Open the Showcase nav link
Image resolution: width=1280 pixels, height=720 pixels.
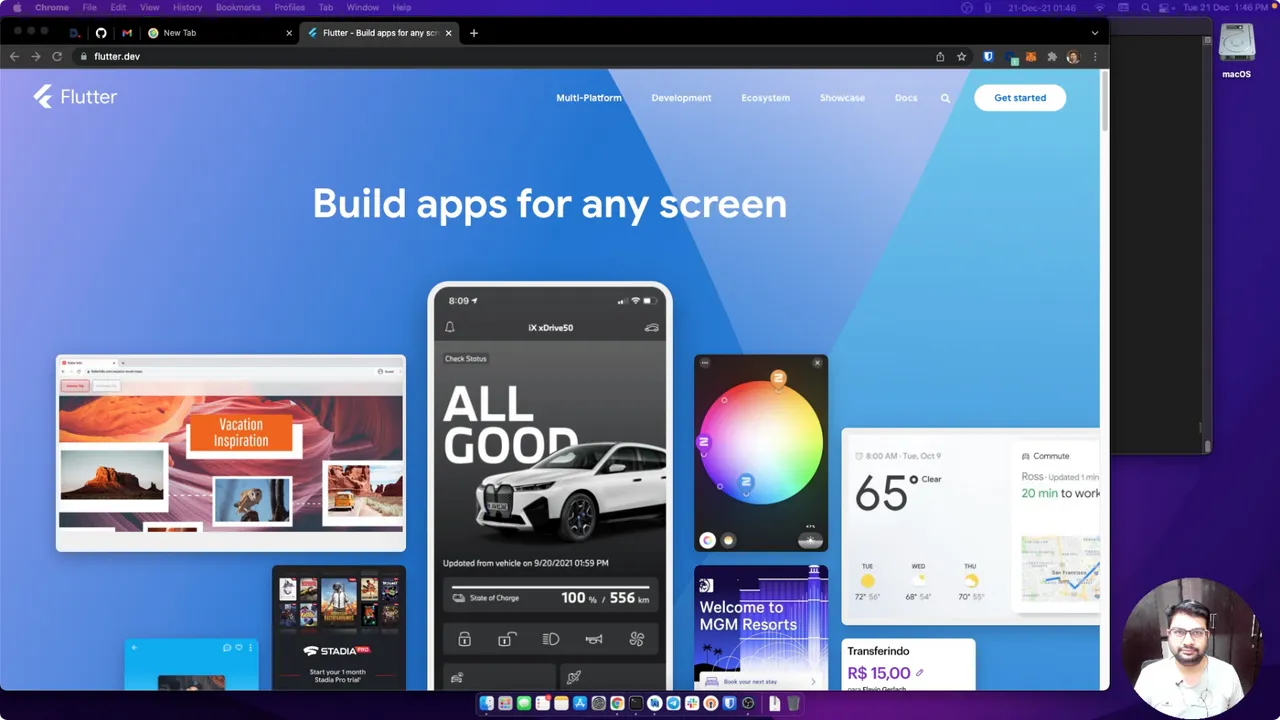click(x=842, y=98)
